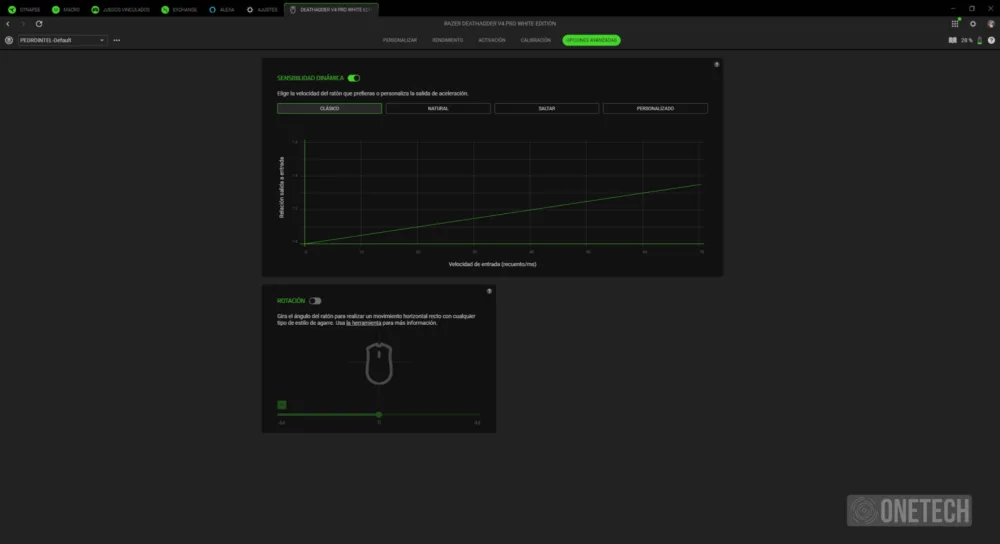Click the profile icon beside PEDROINTEL-Default

[9, 40]
